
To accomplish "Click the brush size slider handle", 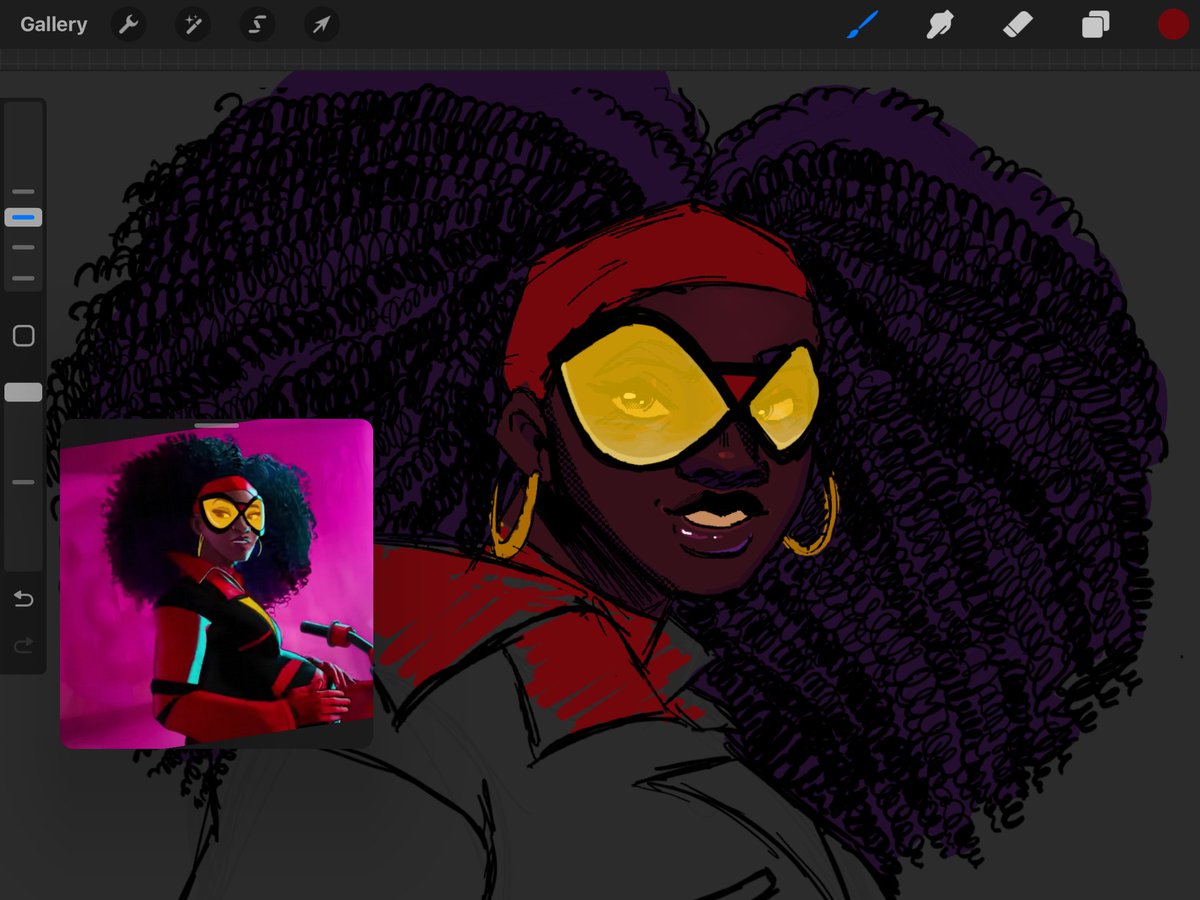I will pos(23,217).
